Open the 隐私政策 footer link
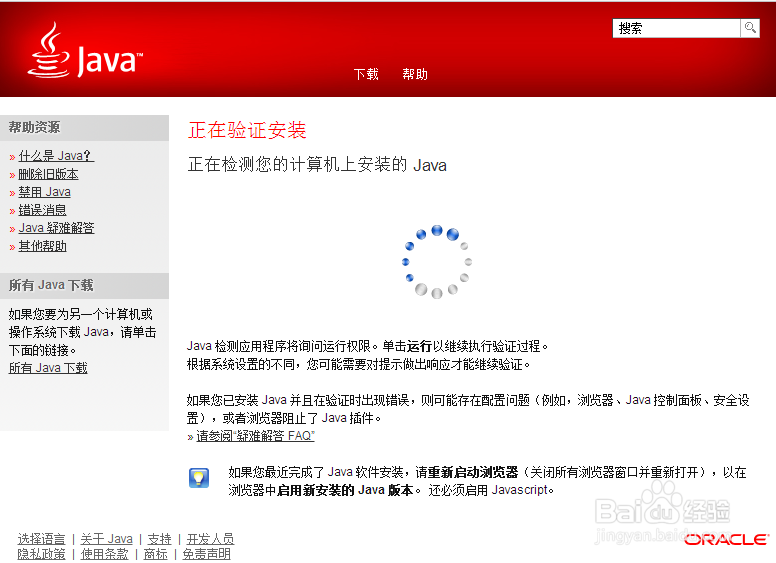776x563 pixels. 42,554
